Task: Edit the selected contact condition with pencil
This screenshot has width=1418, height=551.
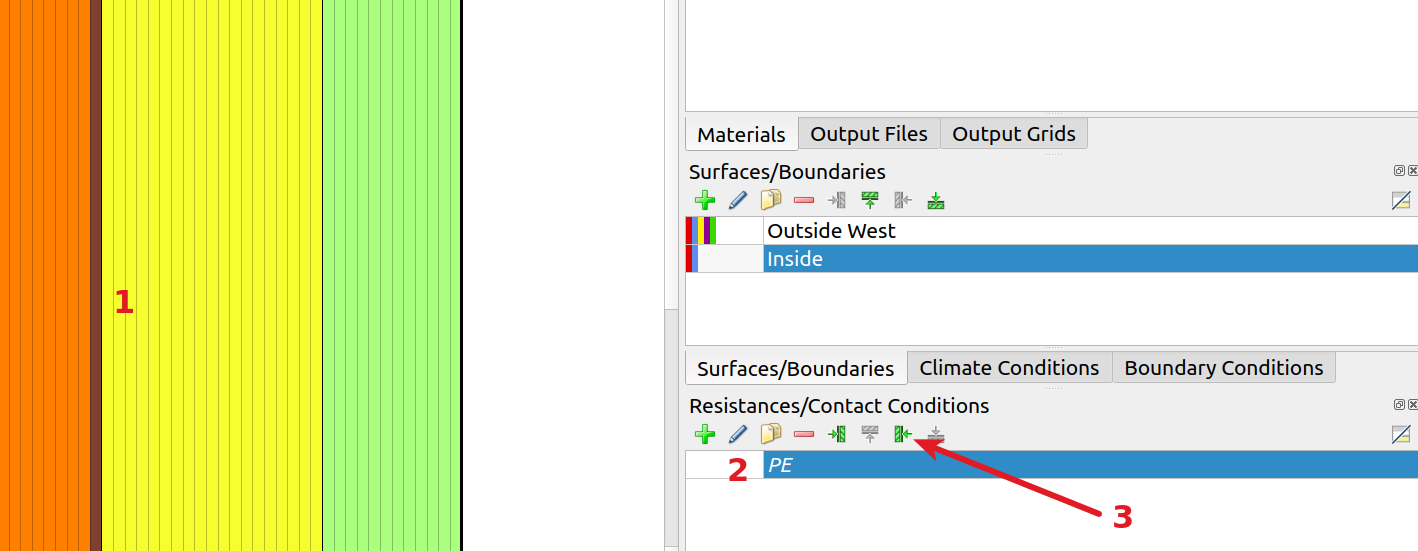Action: pos(738,434)
